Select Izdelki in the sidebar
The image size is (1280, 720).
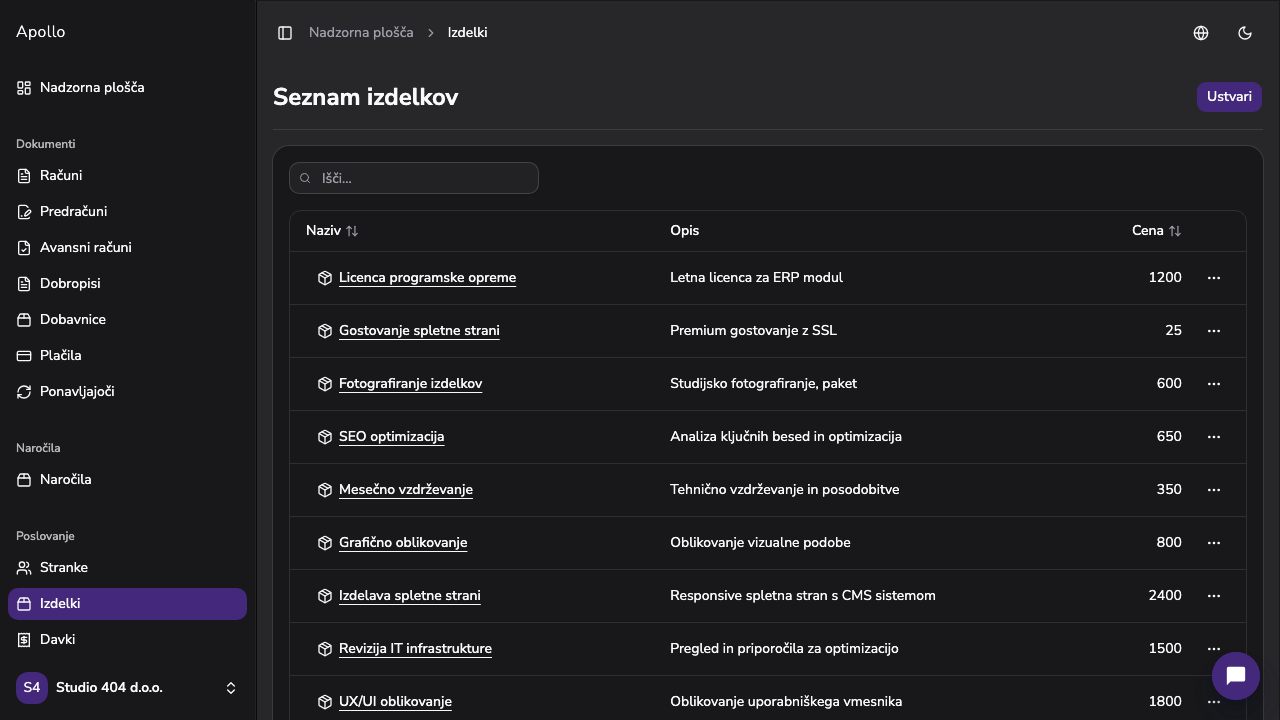click(127, 604)
